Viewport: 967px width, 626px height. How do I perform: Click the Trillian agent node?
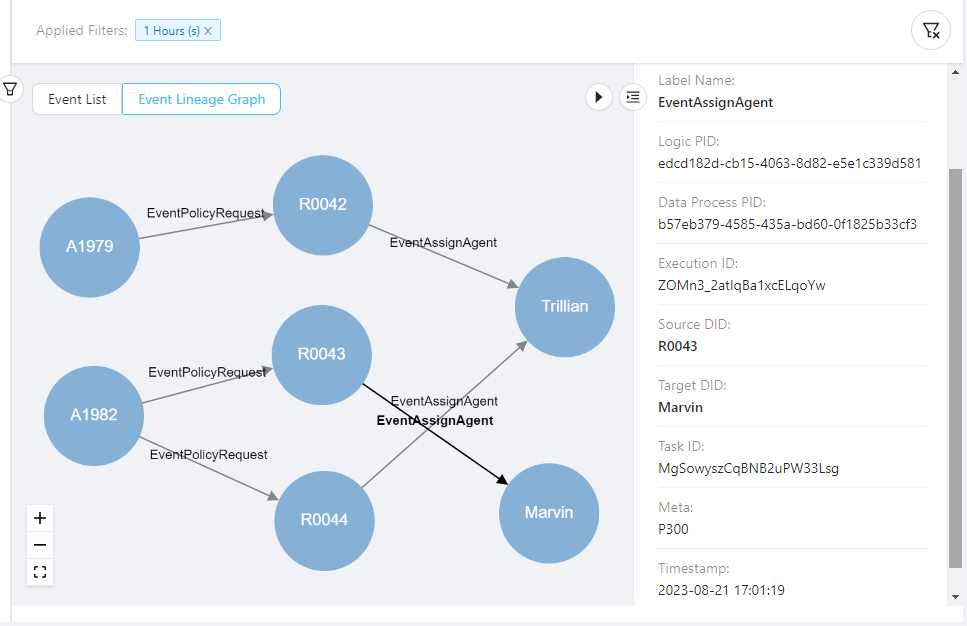tap(565, 307)
